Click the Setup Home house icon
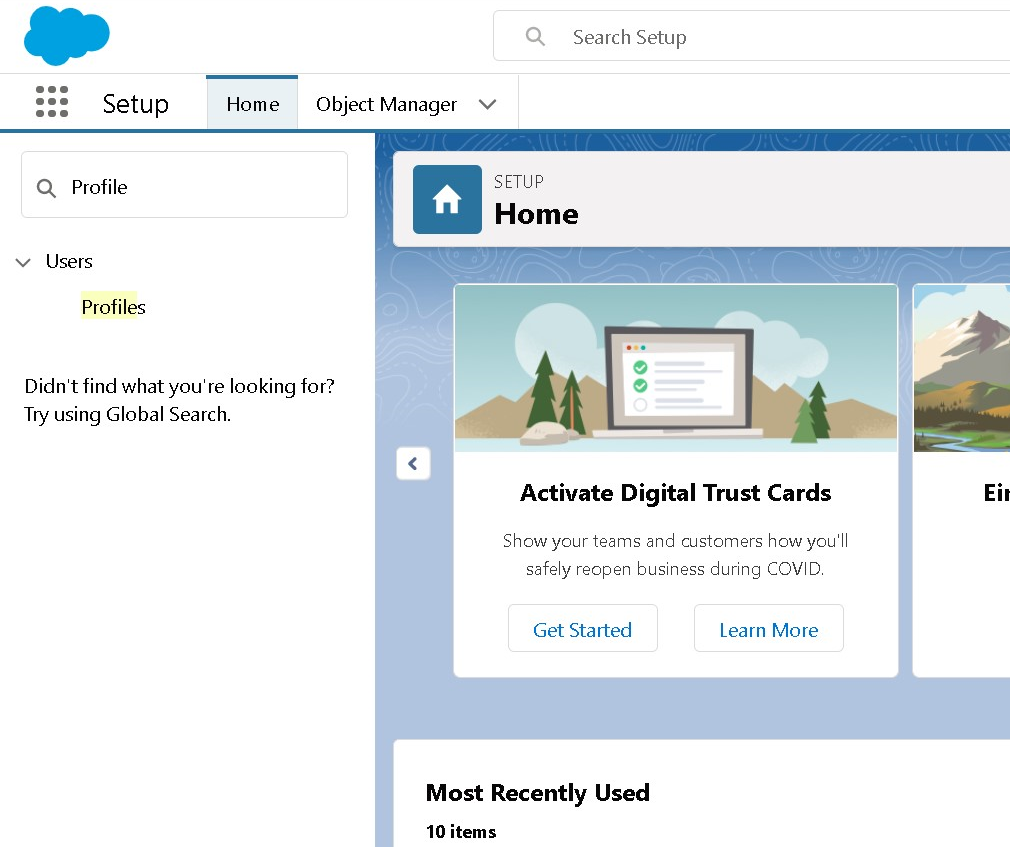 tap(447, 199)
